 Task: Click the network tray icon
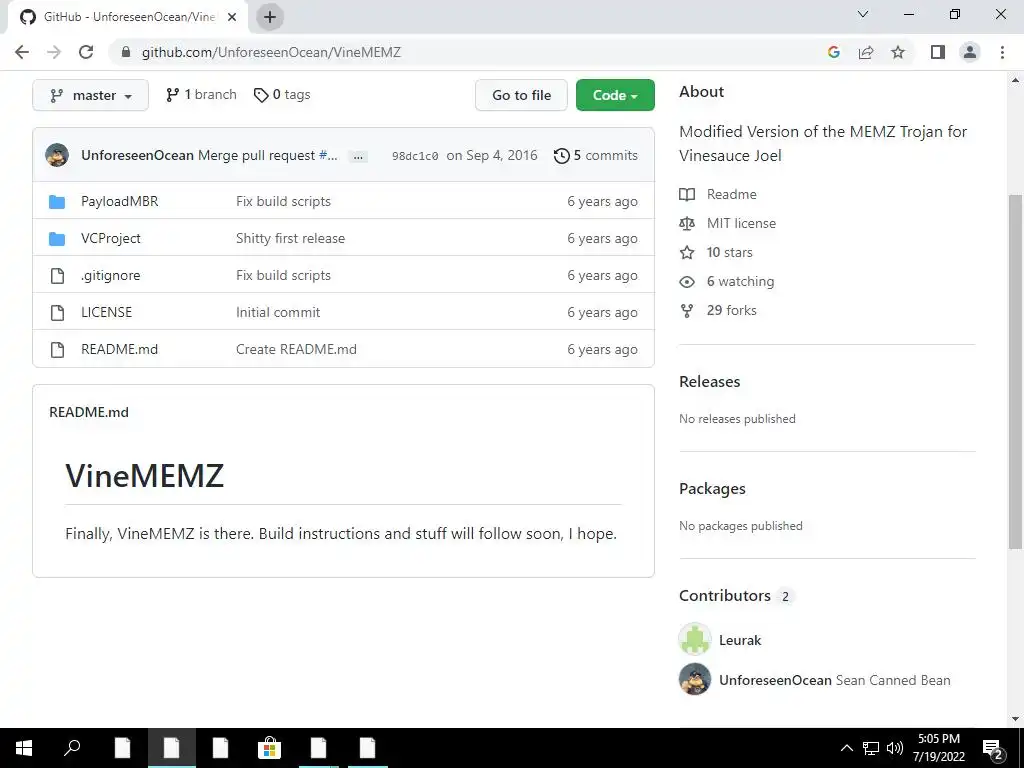871,748
